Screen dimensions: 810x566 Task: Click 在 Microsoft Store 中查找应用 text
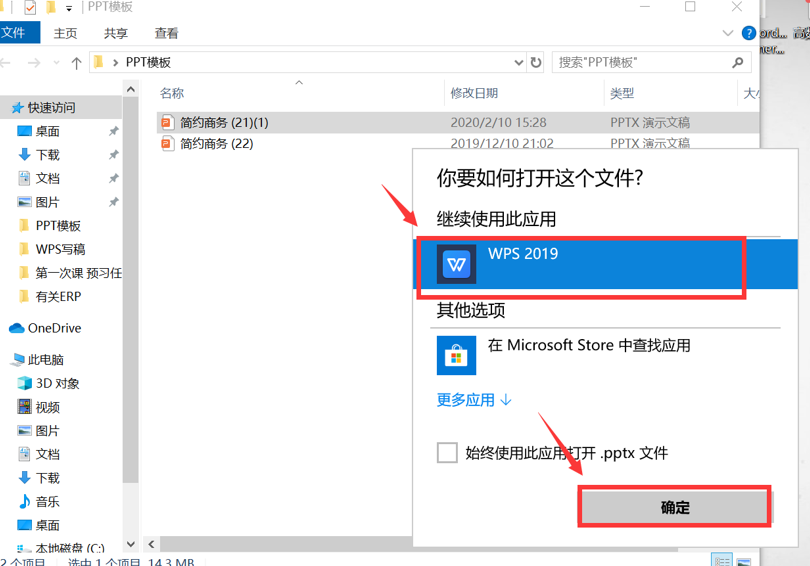(589, 345)
